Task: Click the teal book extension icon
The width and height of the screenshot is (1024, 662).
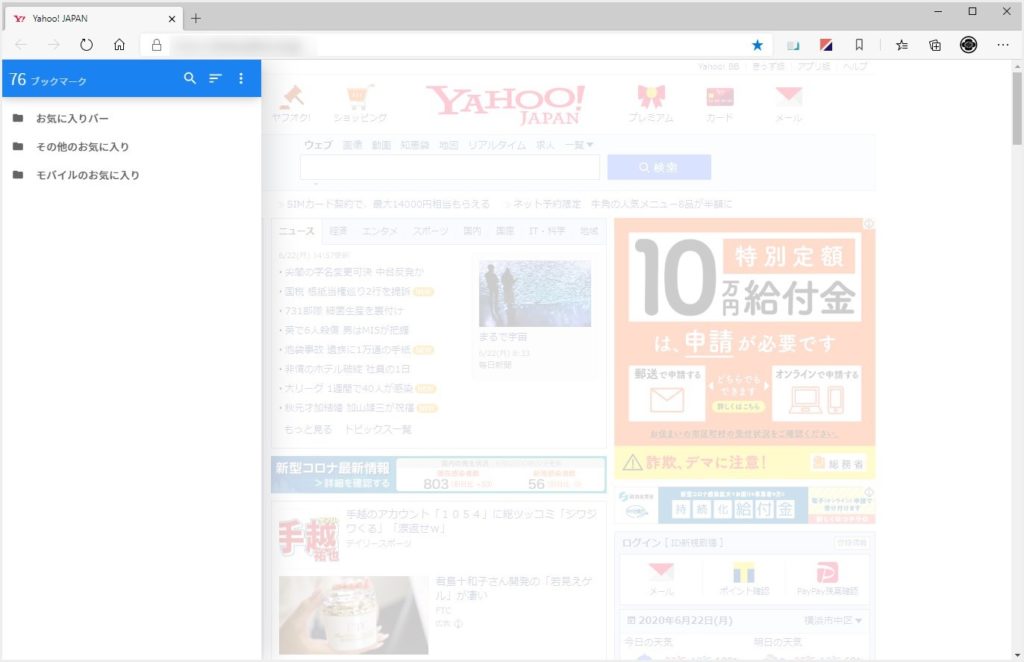Action: 793,45
